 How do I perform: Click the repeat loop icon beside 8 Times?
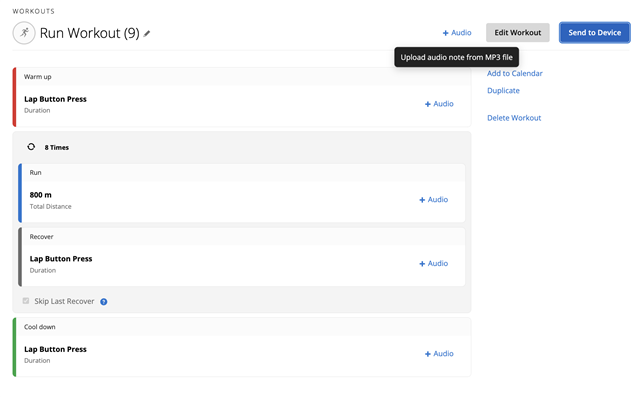31,147
